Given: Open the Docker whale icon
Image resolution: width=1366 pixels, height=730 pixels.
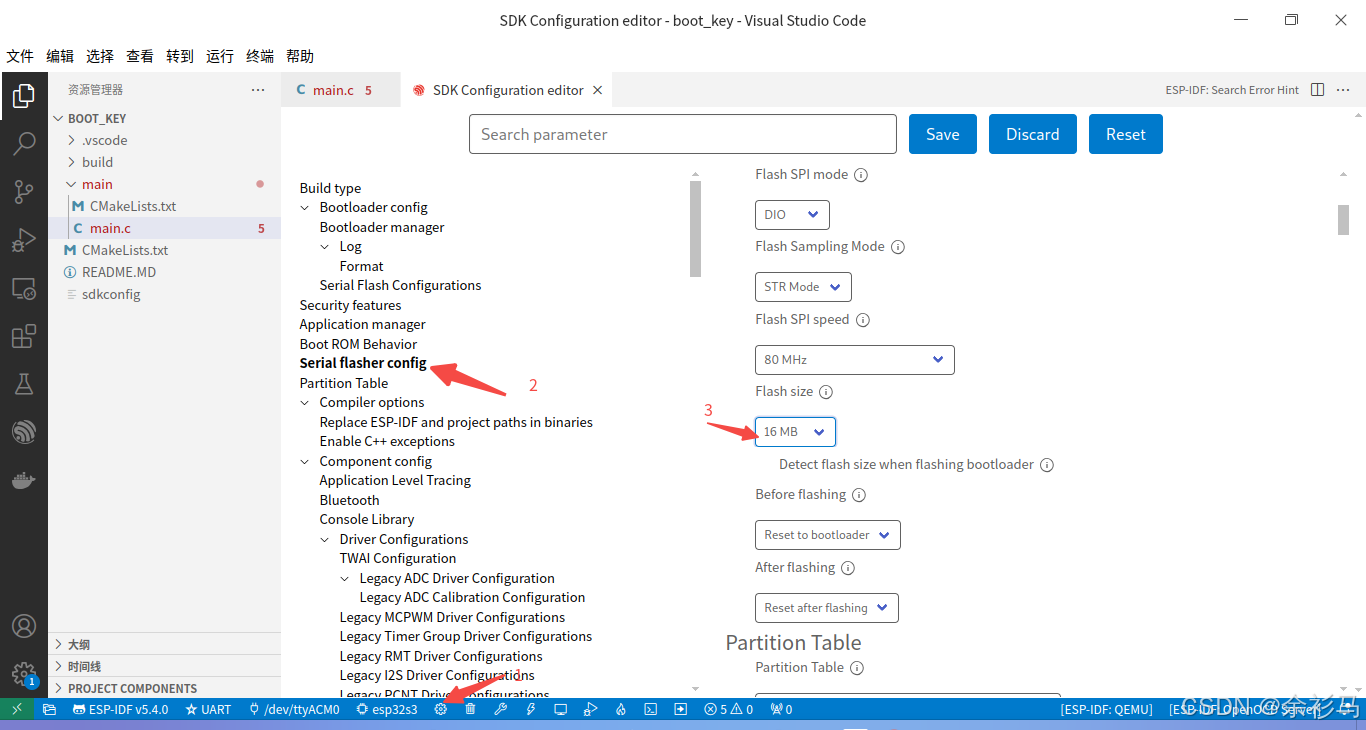Looking at the screenshot, I should (23, 480).
